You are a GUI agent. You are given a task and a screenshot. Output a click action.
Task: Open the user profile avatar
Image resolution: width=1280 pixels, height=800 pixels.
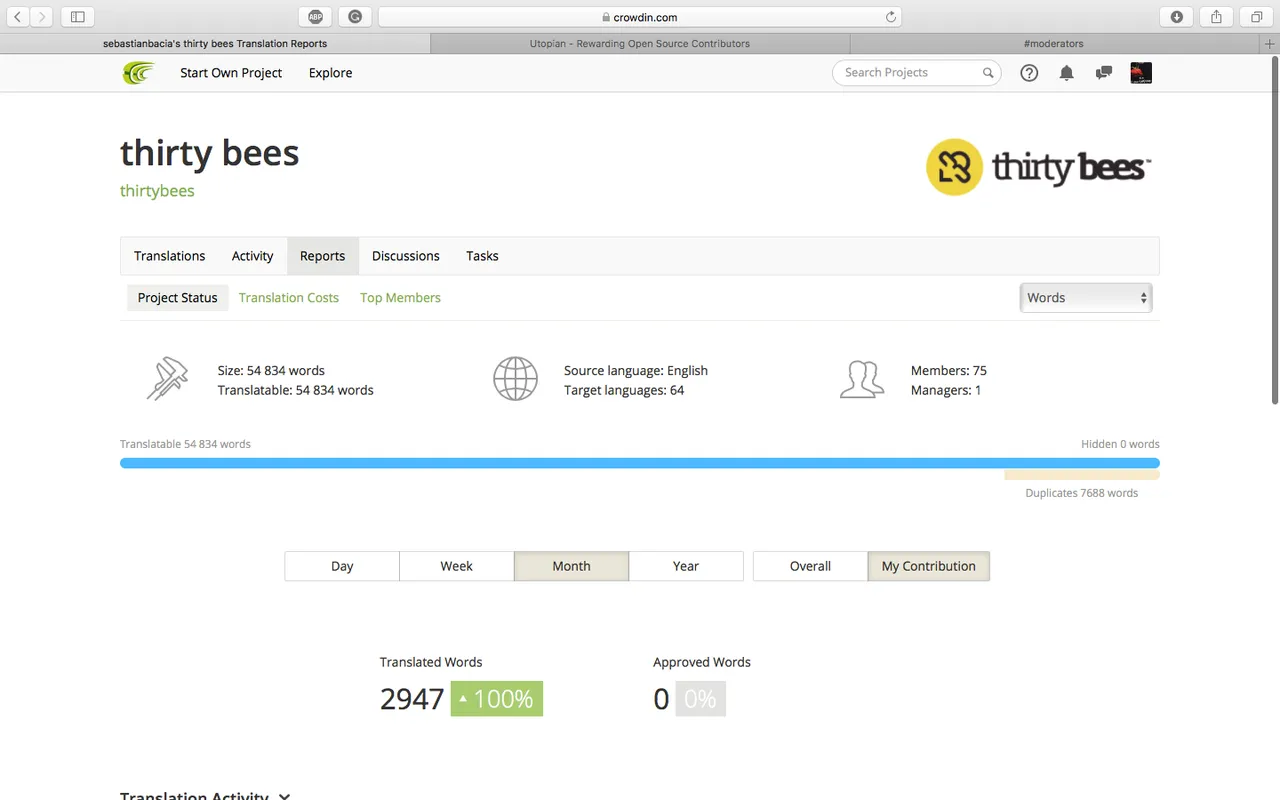(1141, 73)
